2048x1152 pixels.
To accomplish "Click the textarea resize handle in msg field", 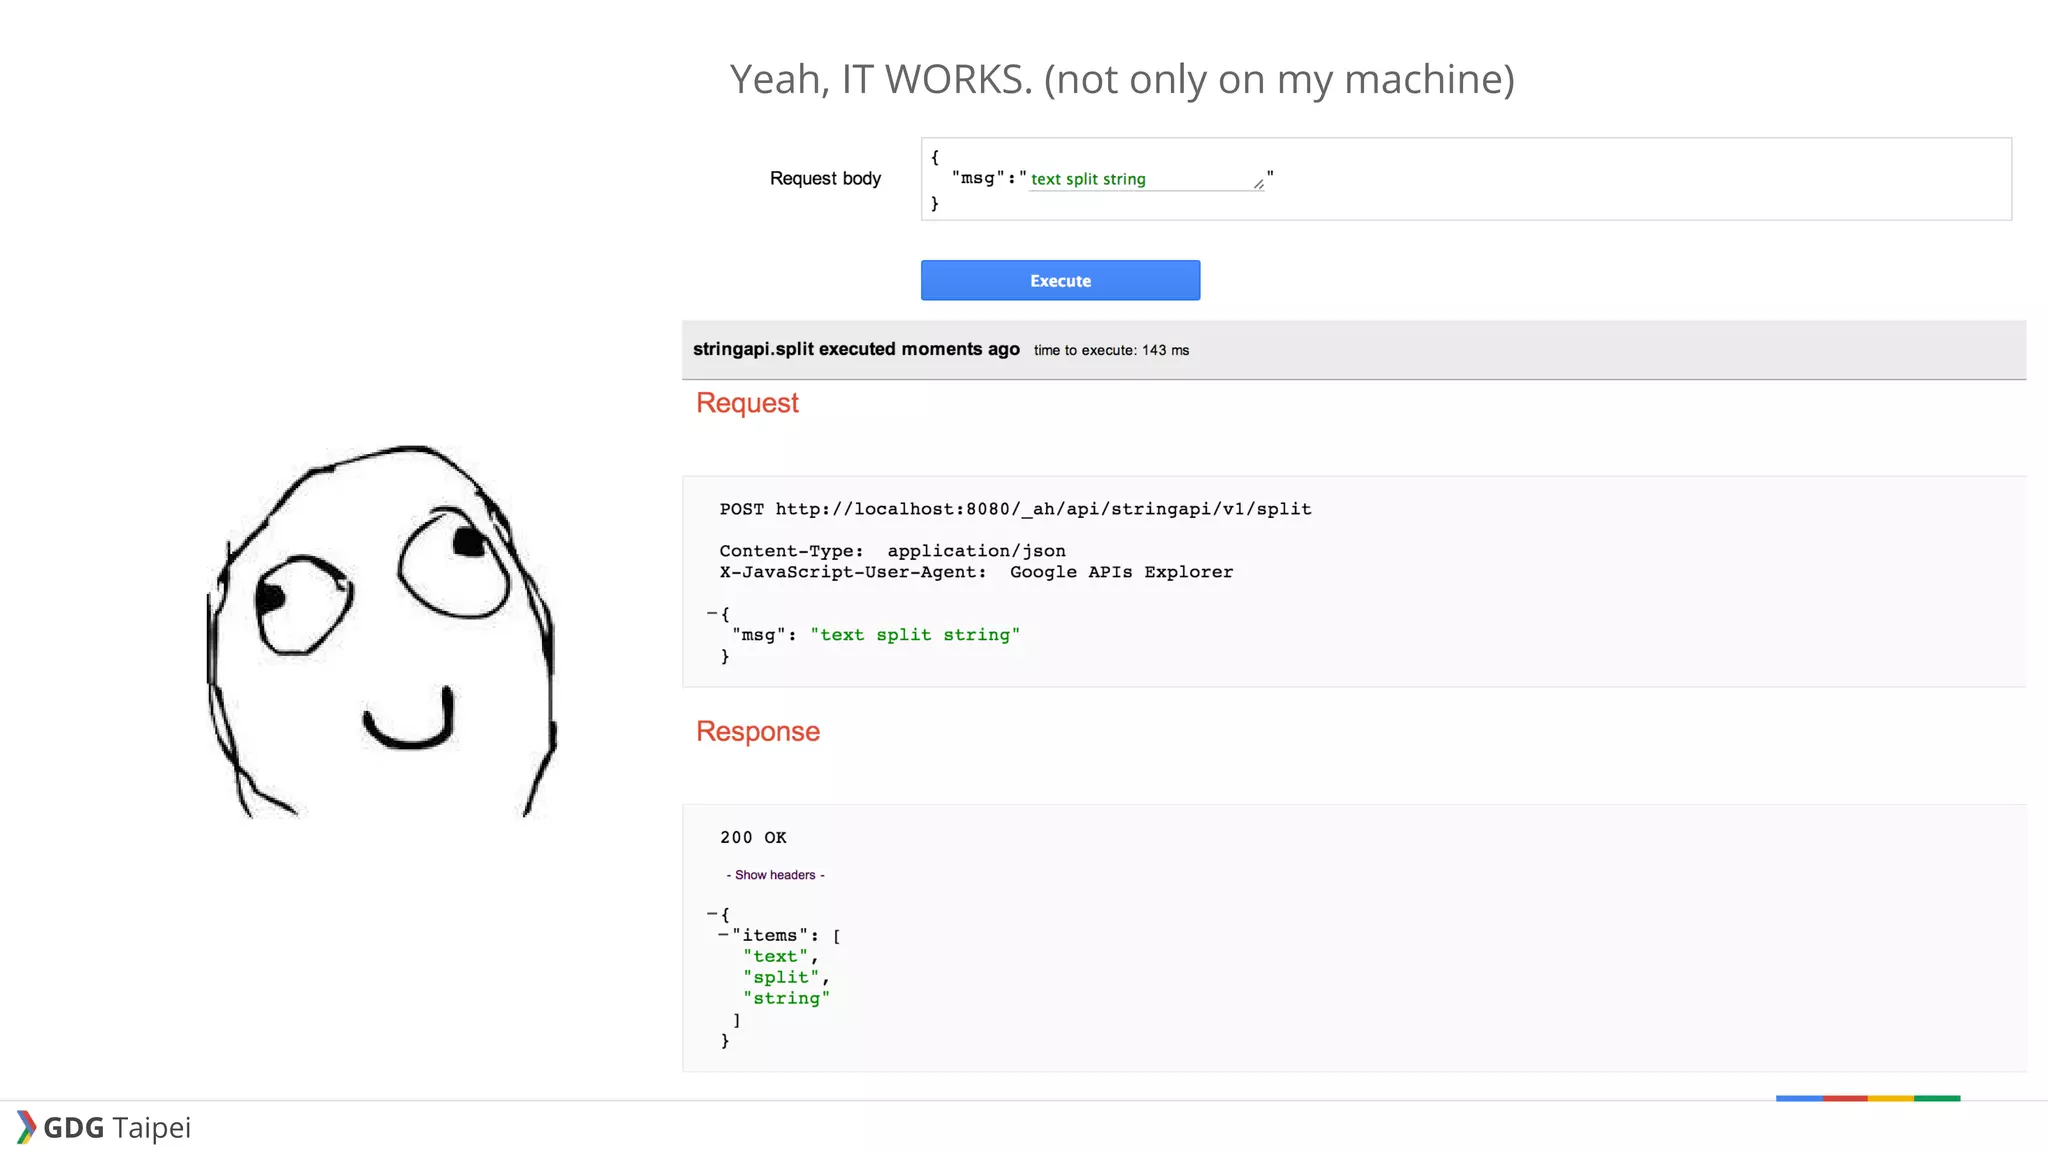I will (x=1258, y=184).
